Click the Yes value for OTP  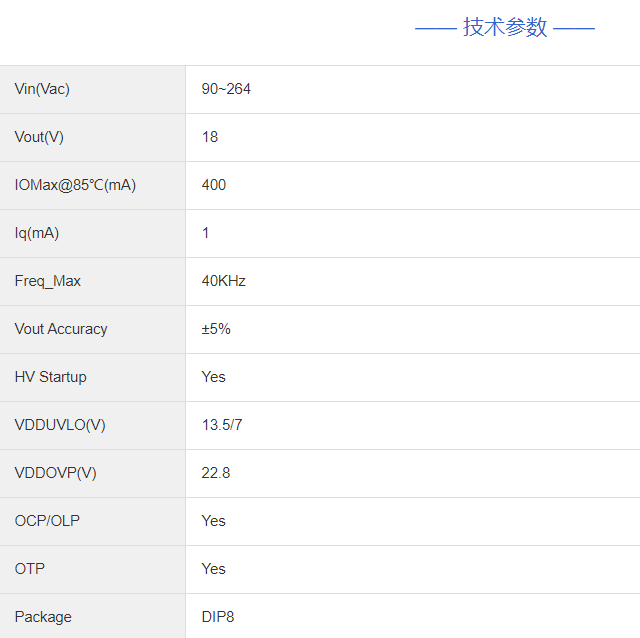[213, 569]
